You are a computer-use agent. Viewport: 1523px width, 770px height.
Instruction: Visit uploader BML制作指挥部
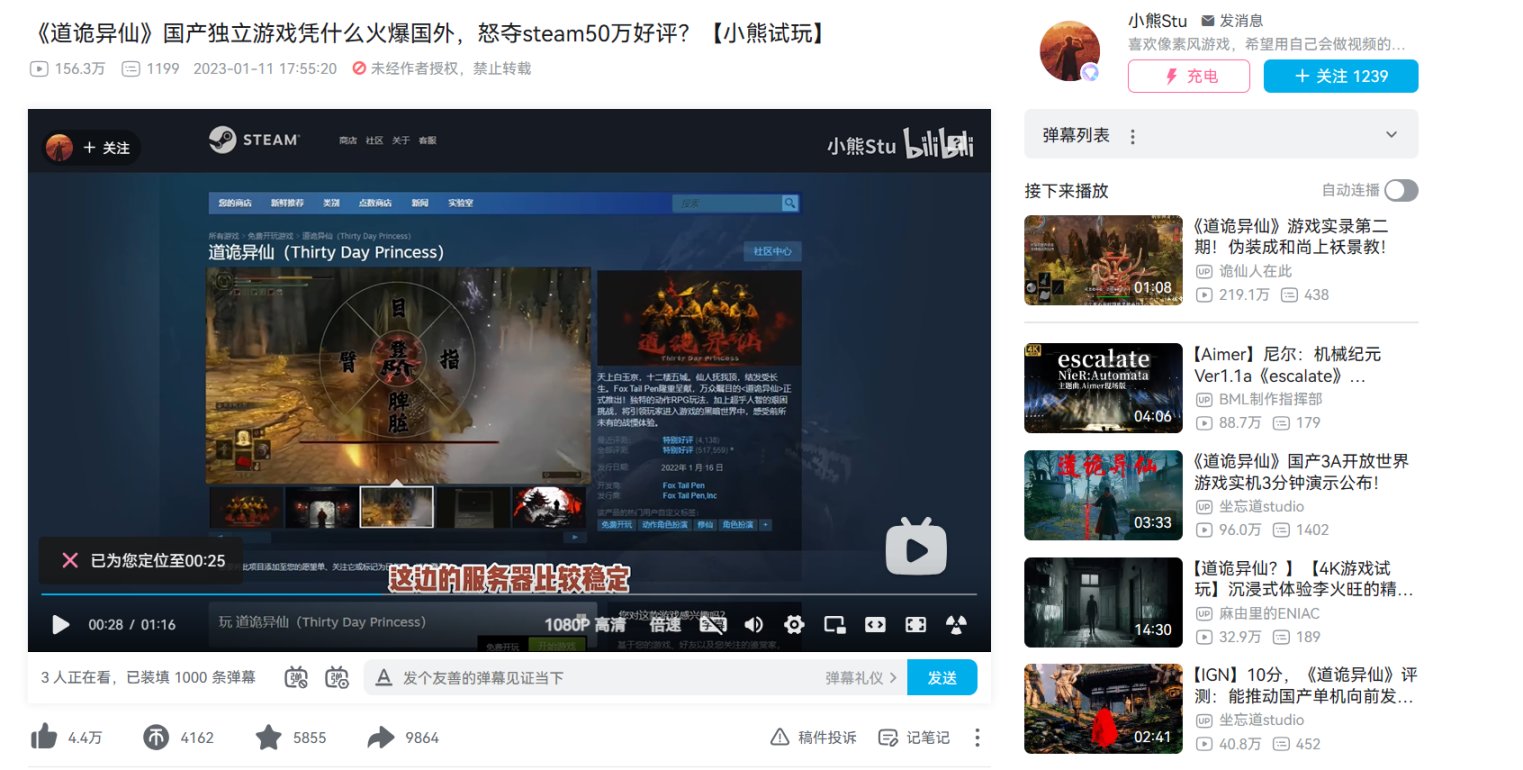(1270, 399)
